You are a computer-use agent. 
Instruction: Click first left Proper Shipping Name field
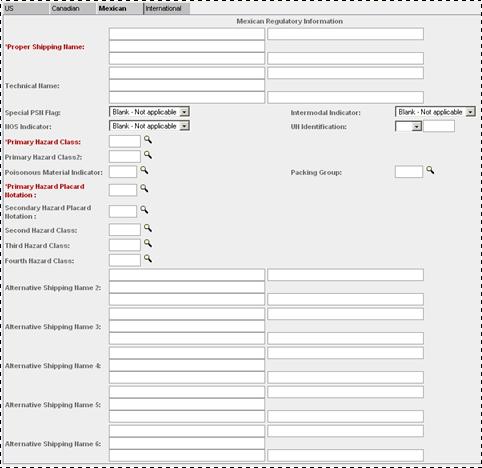(x=187, y=34)
